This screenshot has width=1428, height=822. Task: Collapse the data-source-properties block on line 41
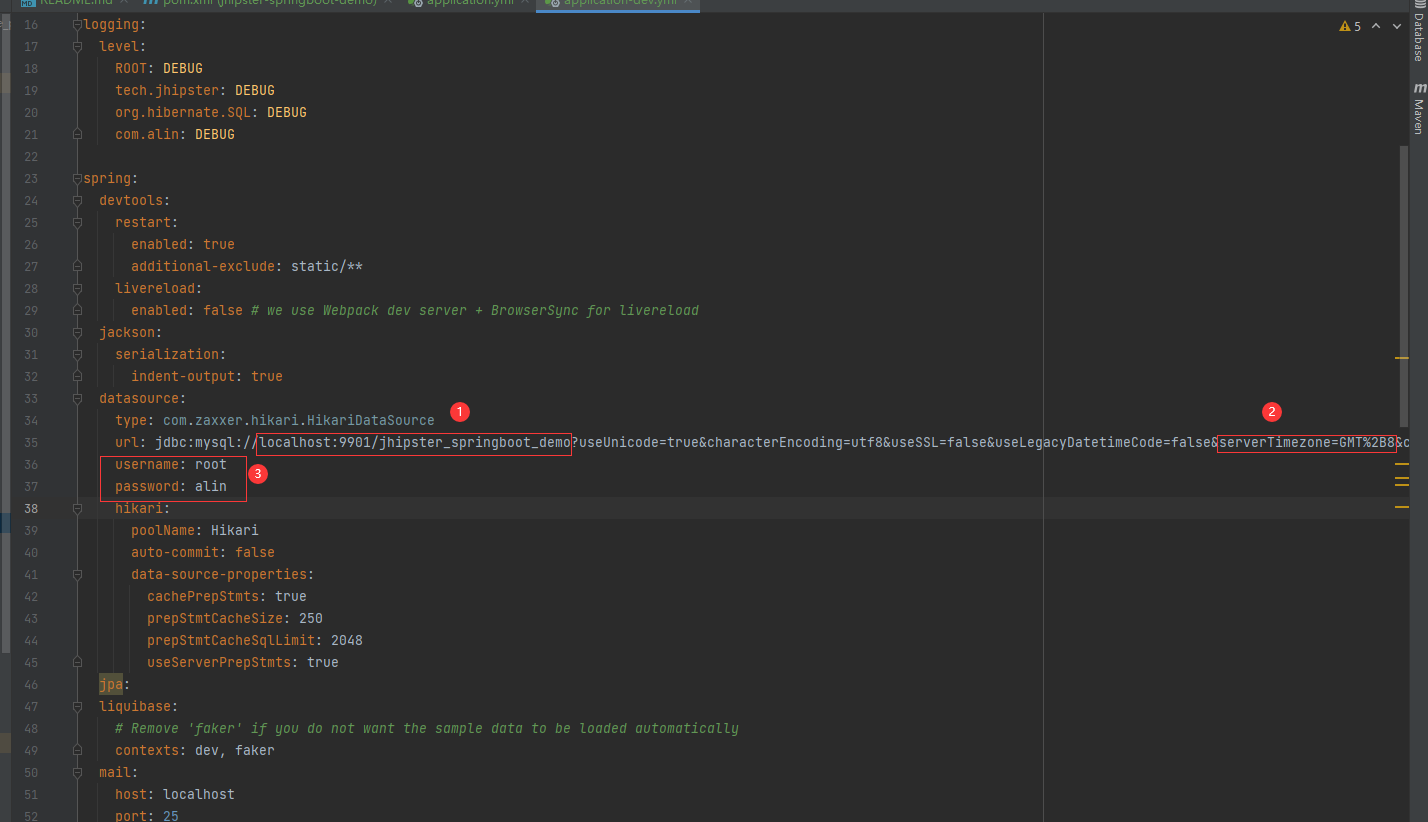click(x=77, y=574)
